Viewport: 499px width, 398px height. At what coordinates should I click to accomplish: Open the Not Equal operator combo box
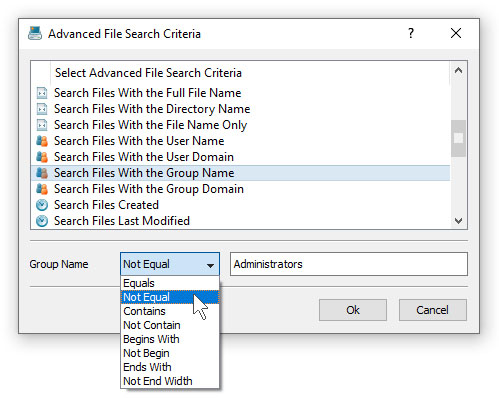[170, 264]
